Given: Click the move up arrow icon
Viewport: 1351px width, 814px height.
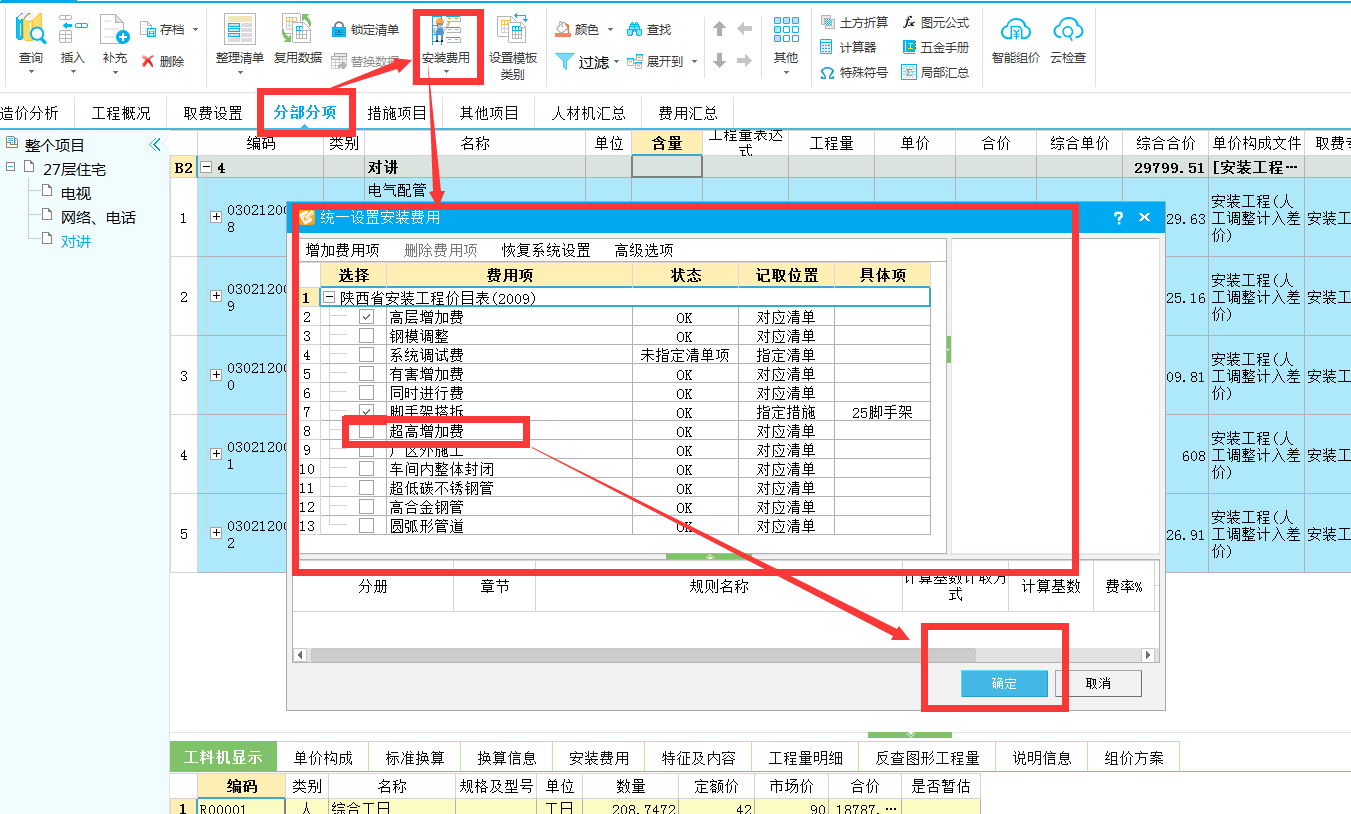Looking at the screenshot, I should 719,29.
